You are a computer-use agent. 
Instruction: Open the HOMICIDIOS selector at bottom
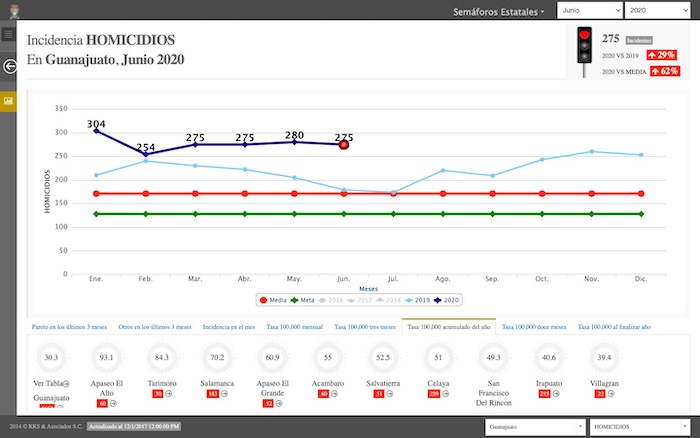tap(636, 427)
